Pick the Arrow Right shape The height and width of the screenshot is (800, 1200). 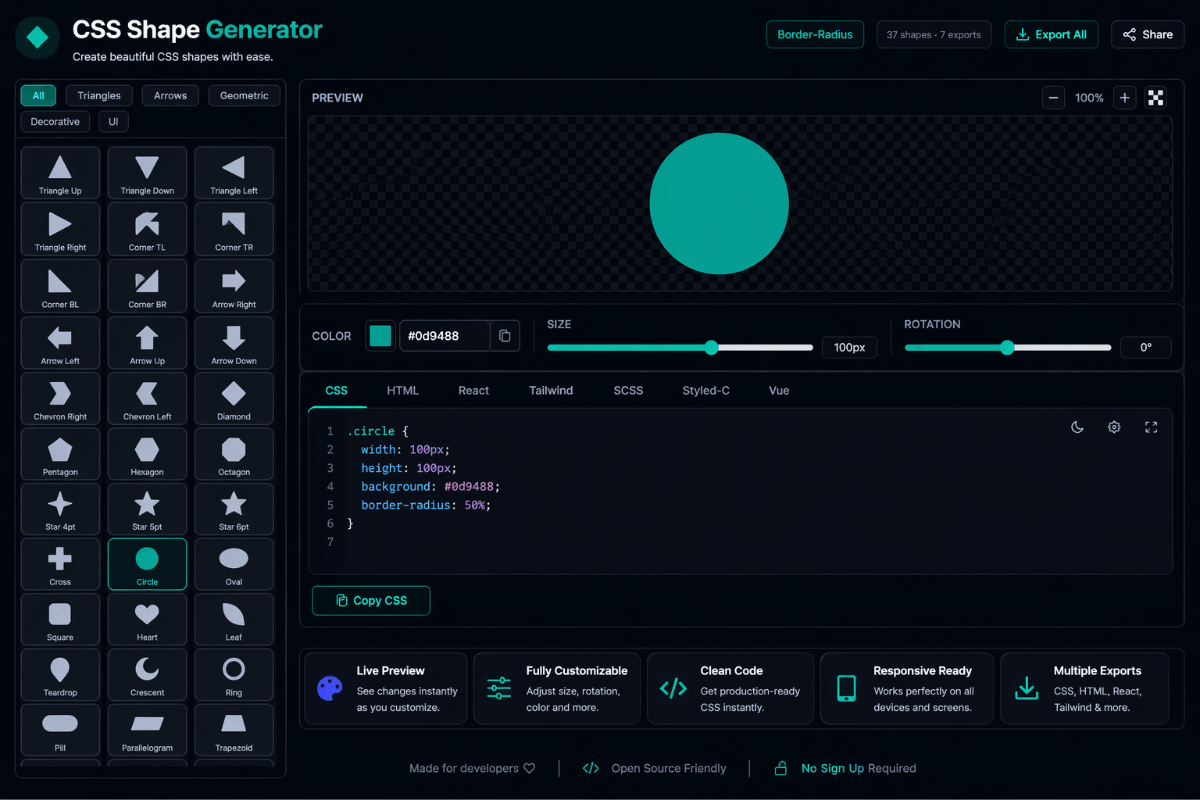click(234, 286)
